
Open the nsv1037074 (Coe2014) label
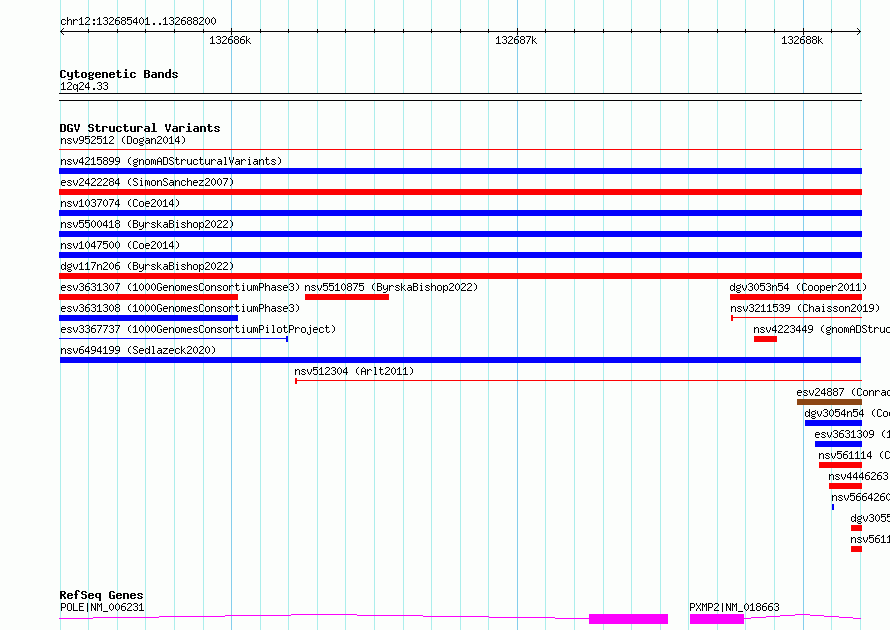pos(120,203)
